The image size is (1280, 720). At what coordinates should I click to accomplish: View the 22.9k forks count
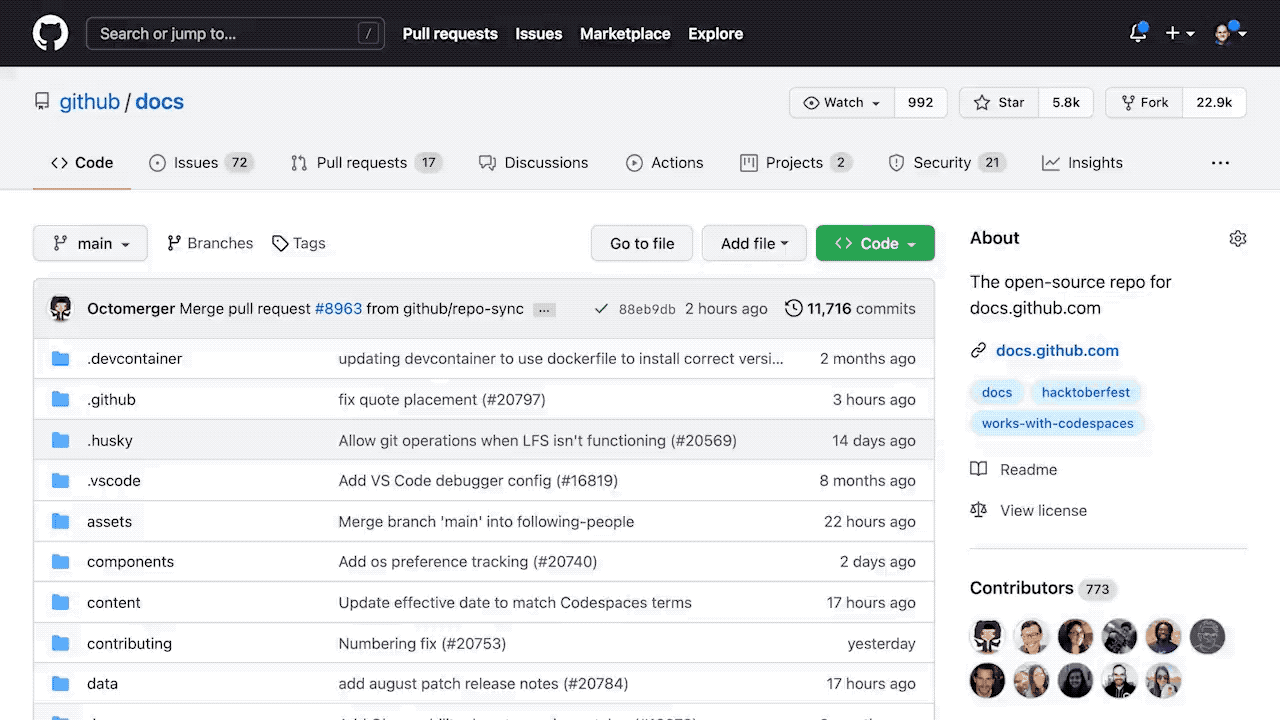[x=1214, y=103]
